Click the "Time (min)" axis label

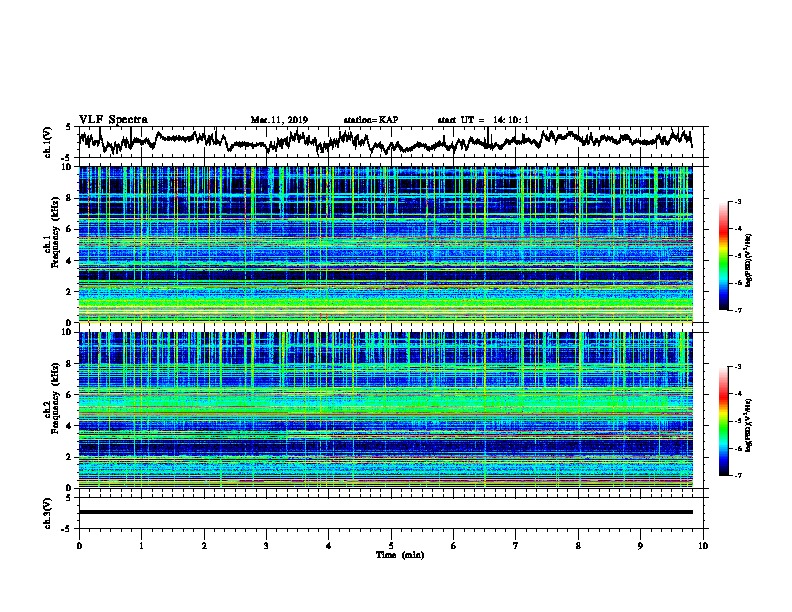400,555
